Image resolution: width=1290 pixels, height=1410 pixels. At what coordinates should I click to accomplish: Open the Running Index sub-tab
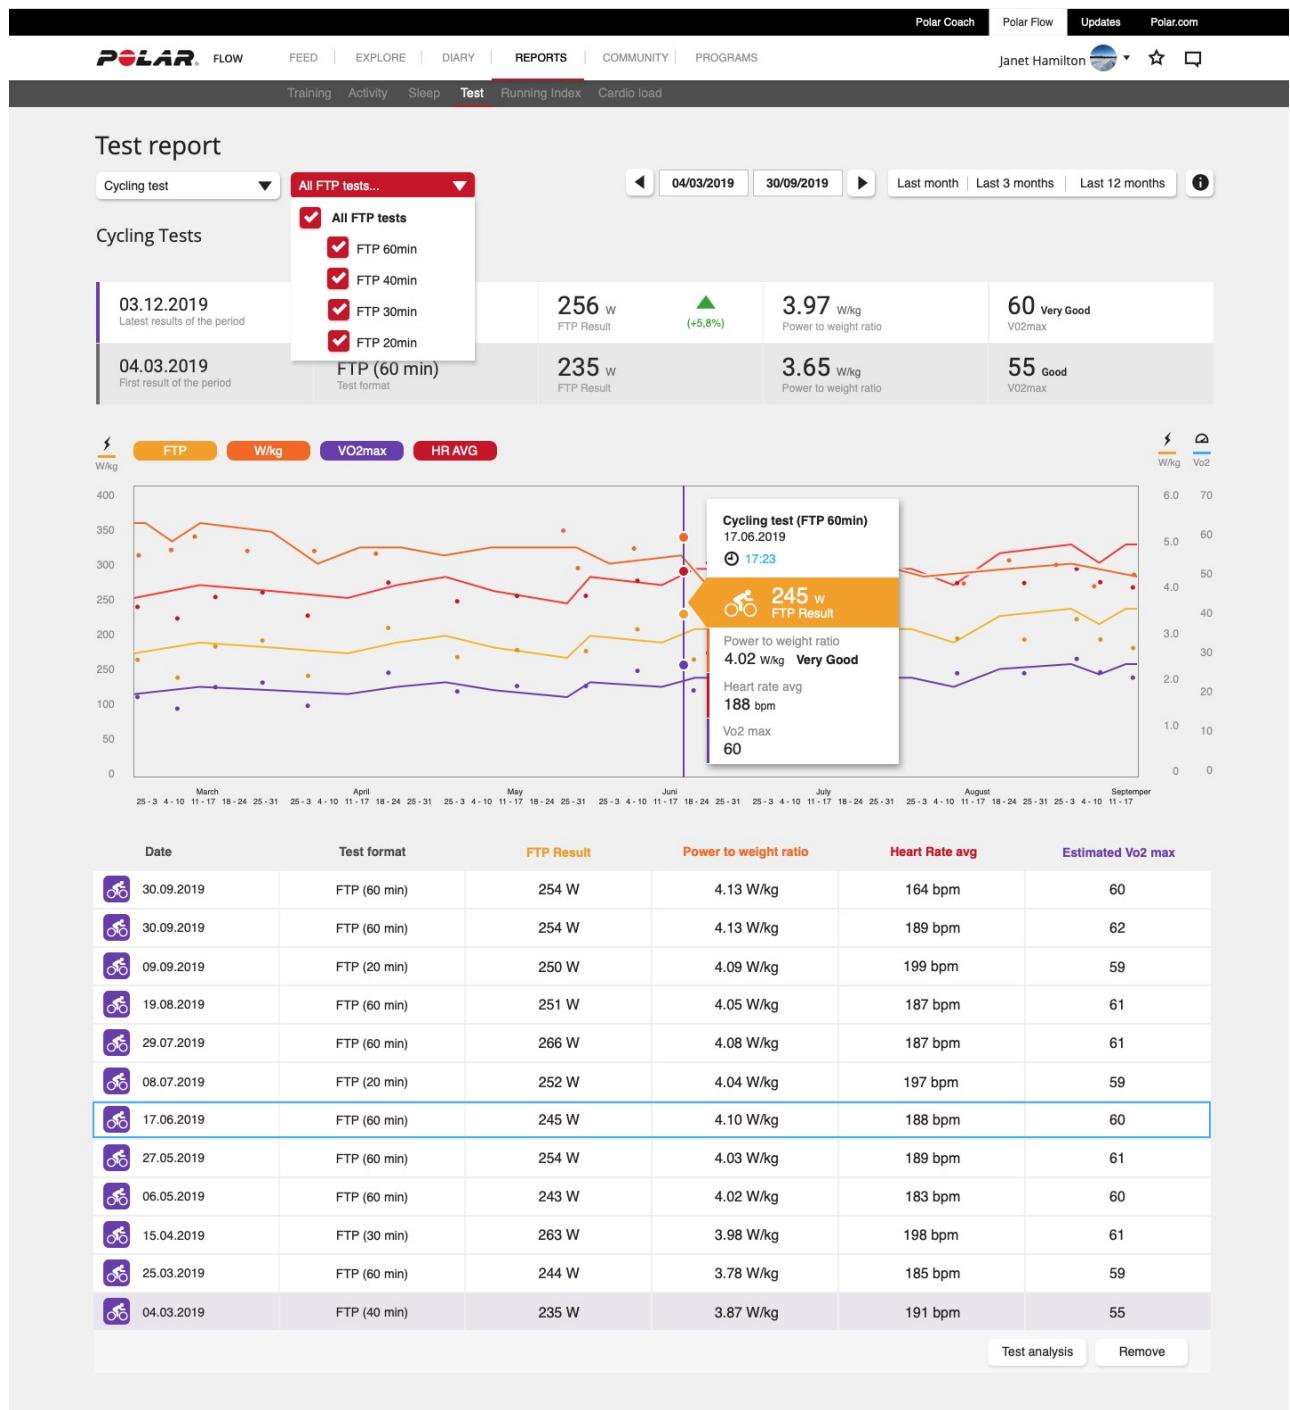click(541, 93)
